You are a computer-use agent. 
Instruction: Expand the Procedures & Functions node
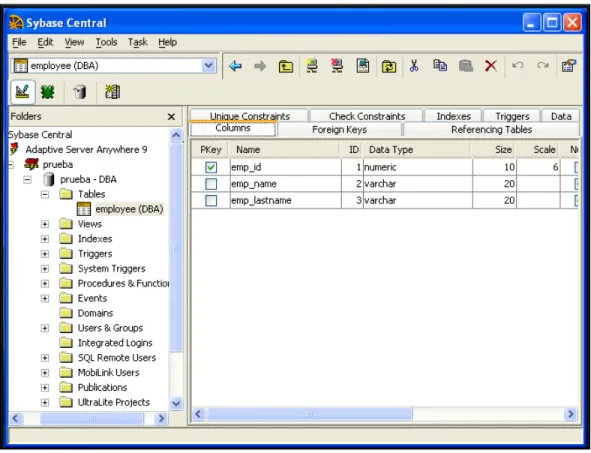pyautogui.click(x=45, y=284)
